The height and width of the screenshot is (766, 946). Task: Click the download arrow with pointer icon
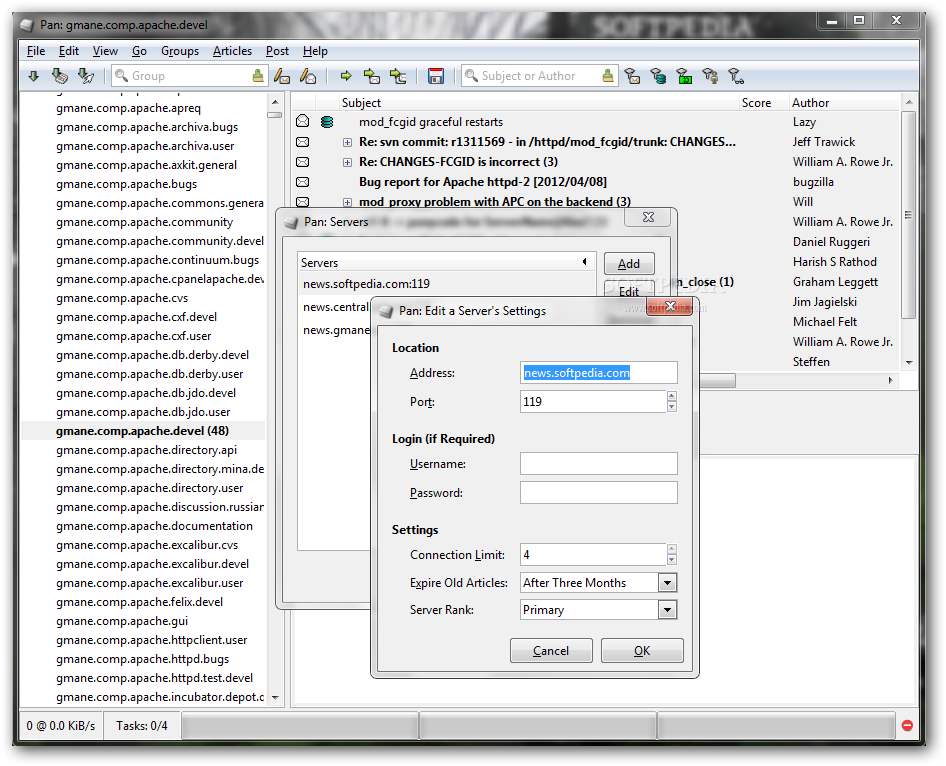click(x=86, y=76)
